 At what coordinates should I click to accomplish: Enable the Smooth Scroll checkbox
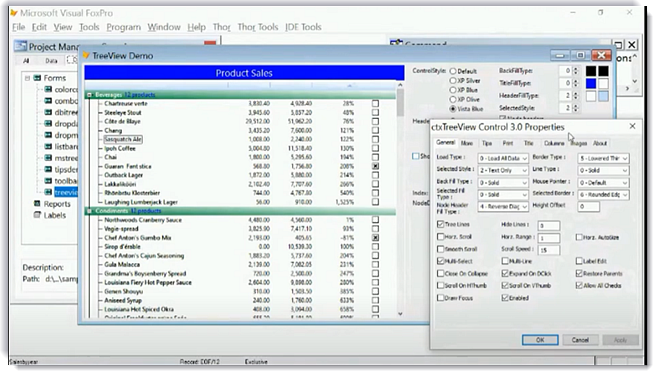[x=440, y=249]
